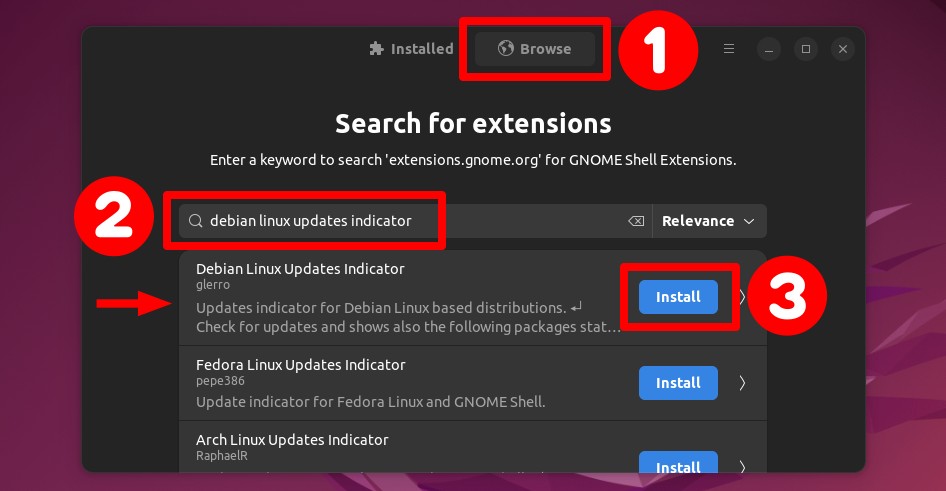Expand details chevron for Arch Linux Updates Indicator
Screen dimensions: 946x491
743,467
